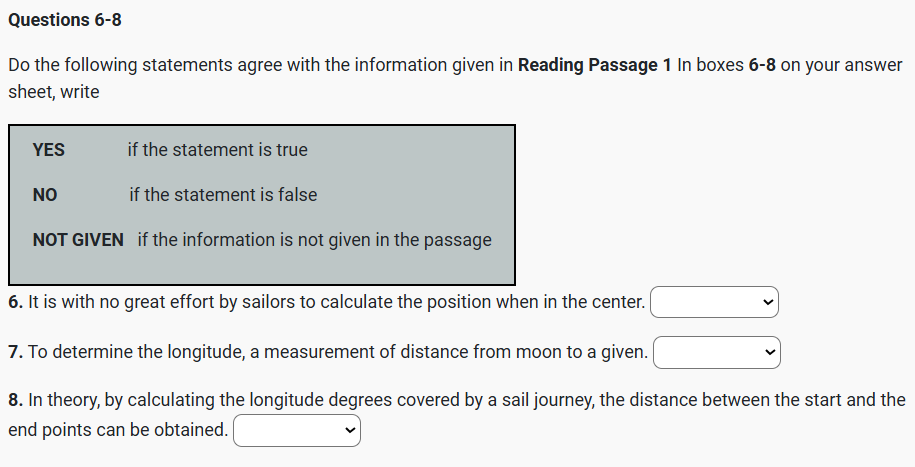915x467 pixels.
Task: Click "if the statement is true" text
Action: click(217, 150)
